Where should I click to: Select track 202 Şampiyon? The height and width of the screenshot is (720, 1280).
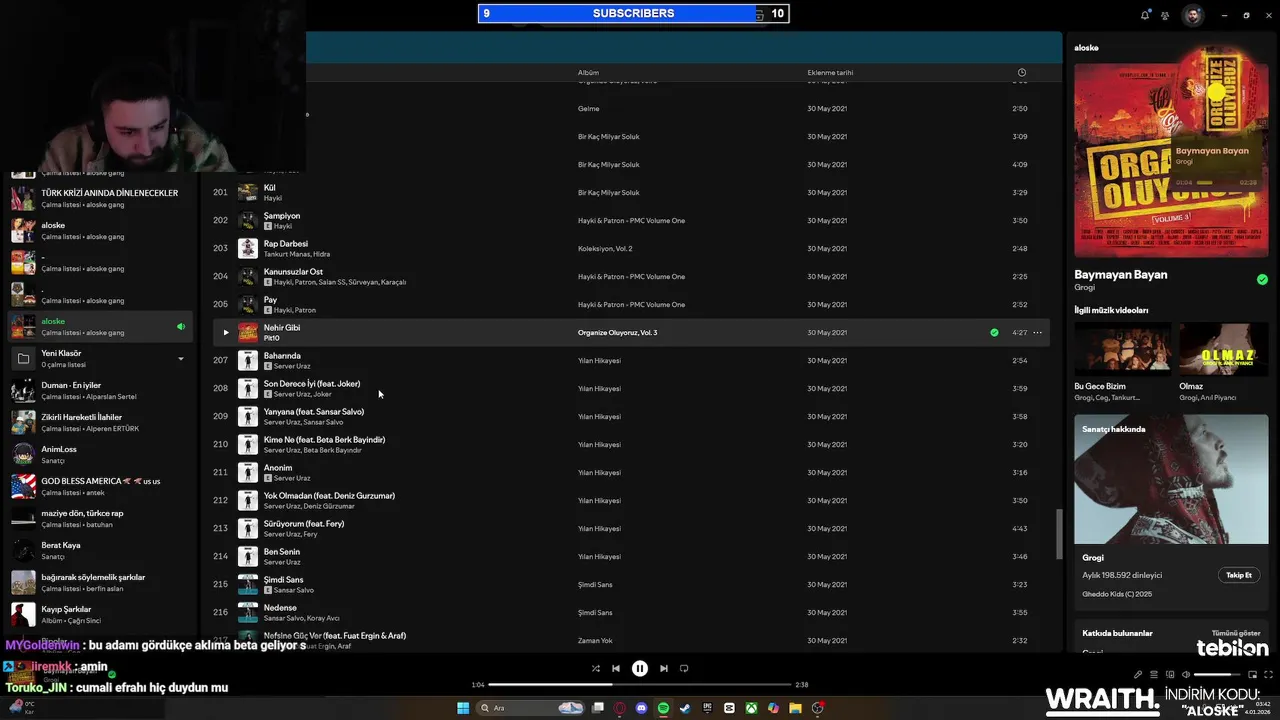[x=630, y=220]
